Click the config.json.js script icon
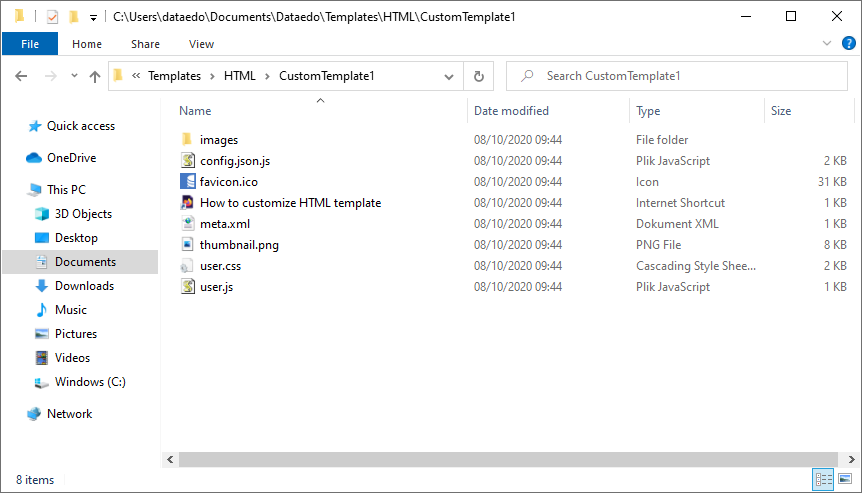The height and width of the screenshot is (493, 862). point(187,161)
